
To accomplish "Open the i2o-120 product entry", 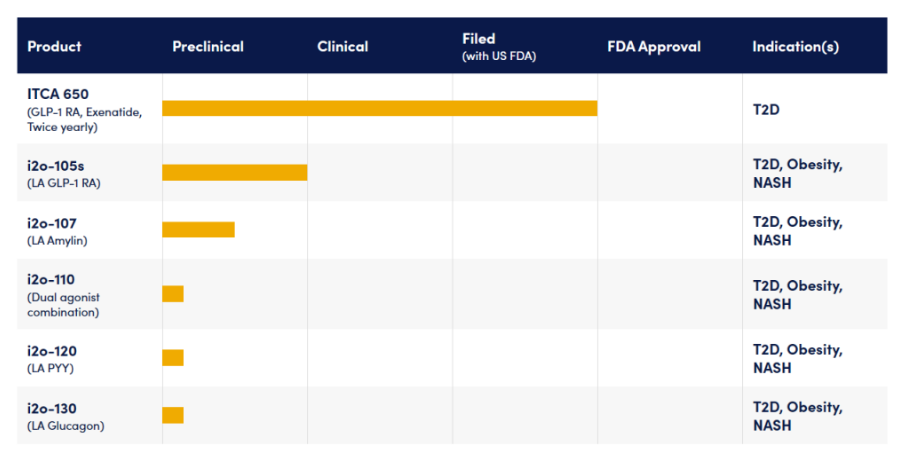I will pyautogui.click(x=52, y=351).
